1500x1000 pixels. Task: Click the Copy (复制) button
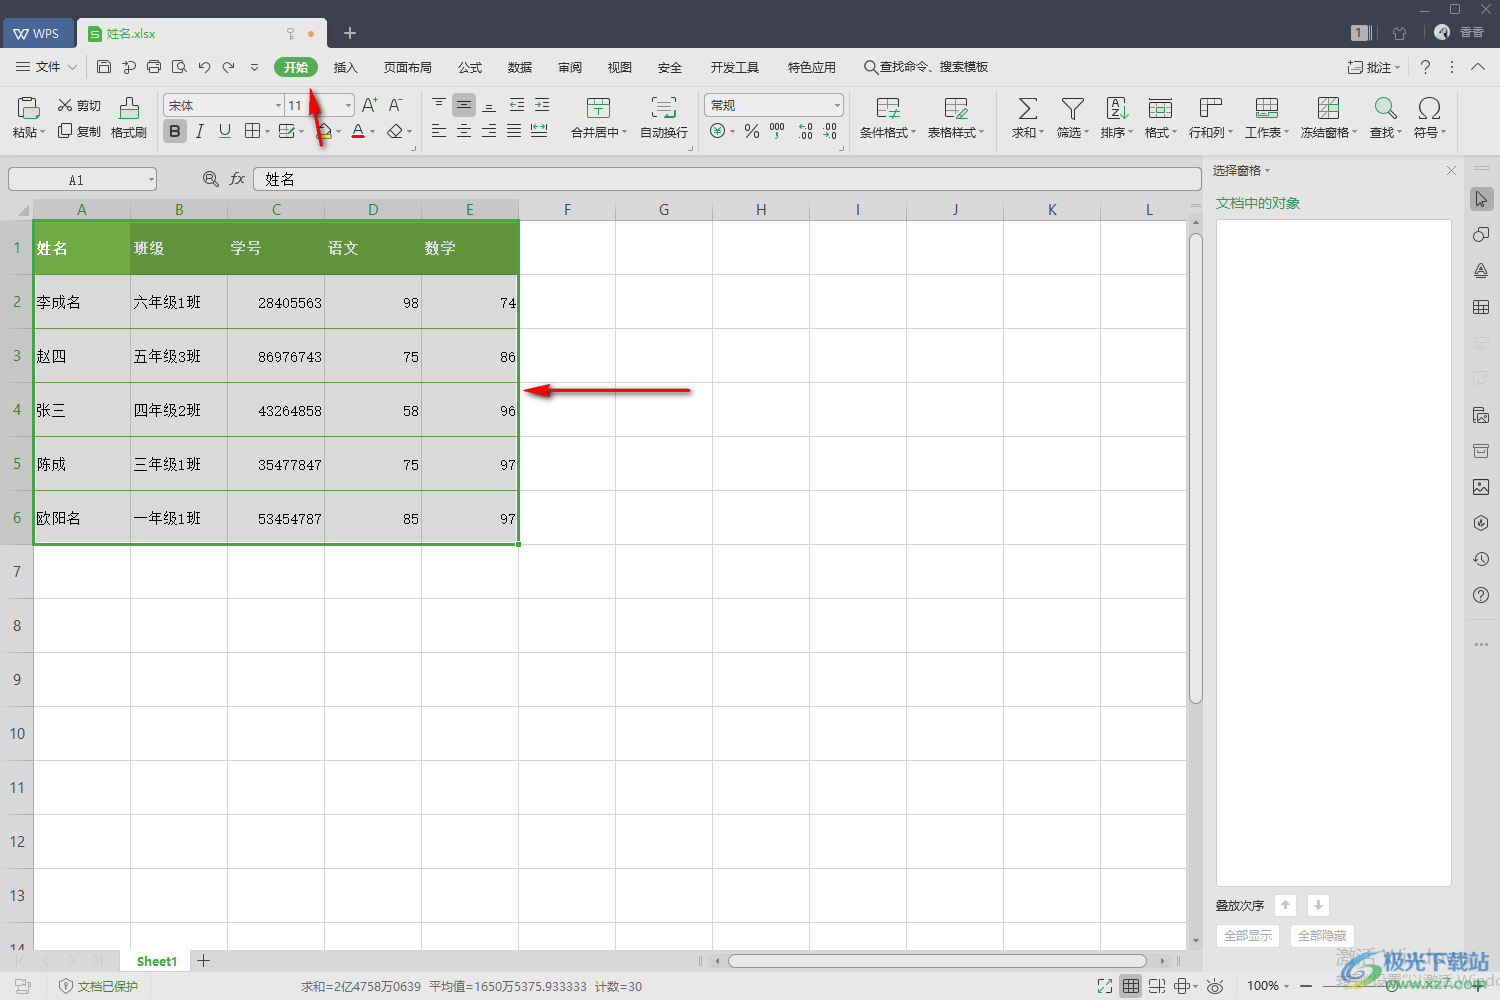coord(79,131)
